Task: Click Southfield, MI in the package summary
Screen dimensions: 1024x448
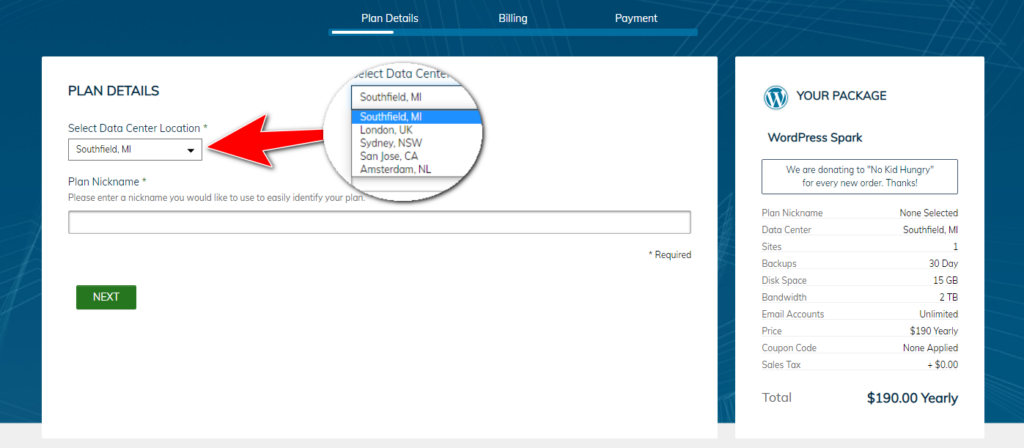Action: (x=930, y=230)
